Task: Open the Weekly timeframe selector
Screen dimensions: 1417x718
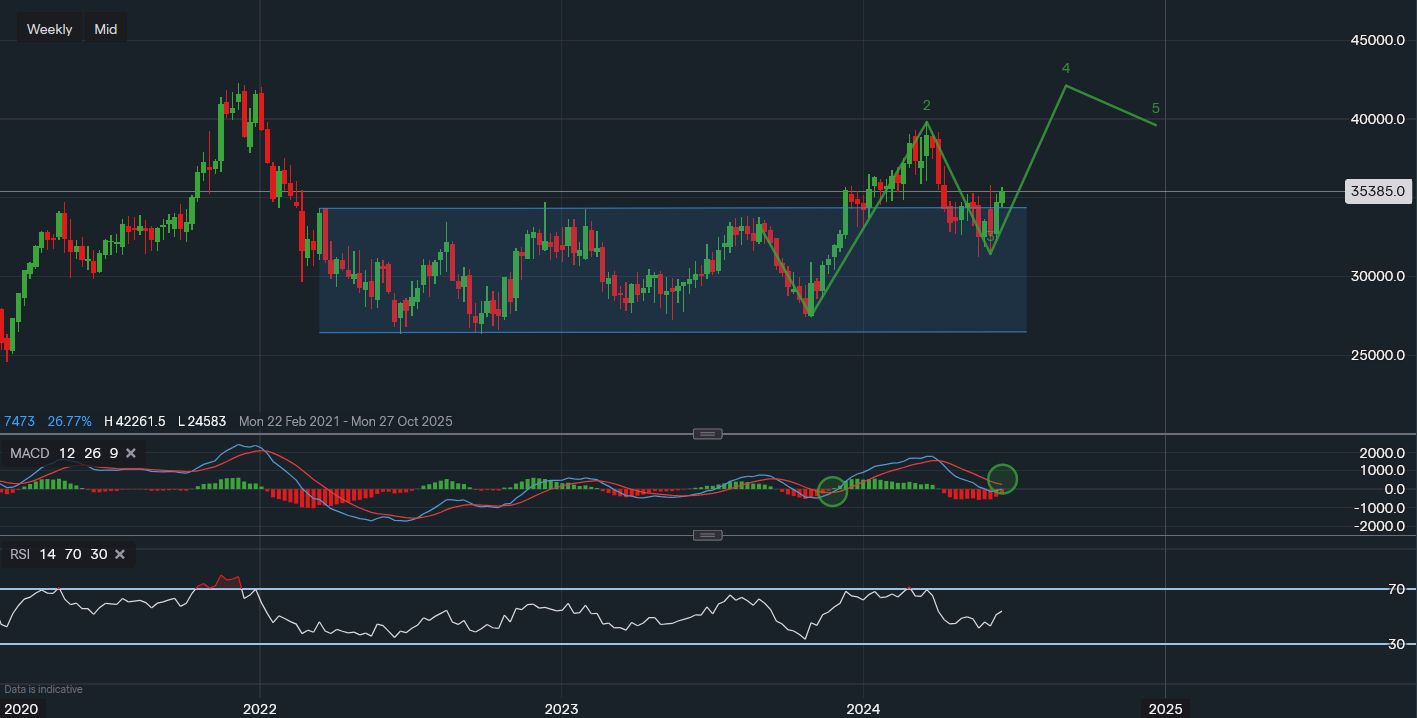Action: [x=49, y=29]
